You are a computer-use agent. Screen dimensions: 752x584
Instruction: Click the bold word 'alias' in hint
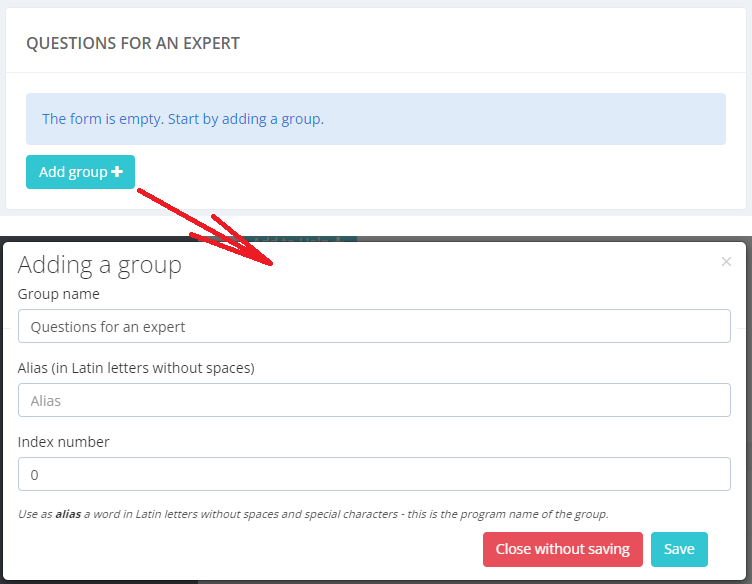68,514
